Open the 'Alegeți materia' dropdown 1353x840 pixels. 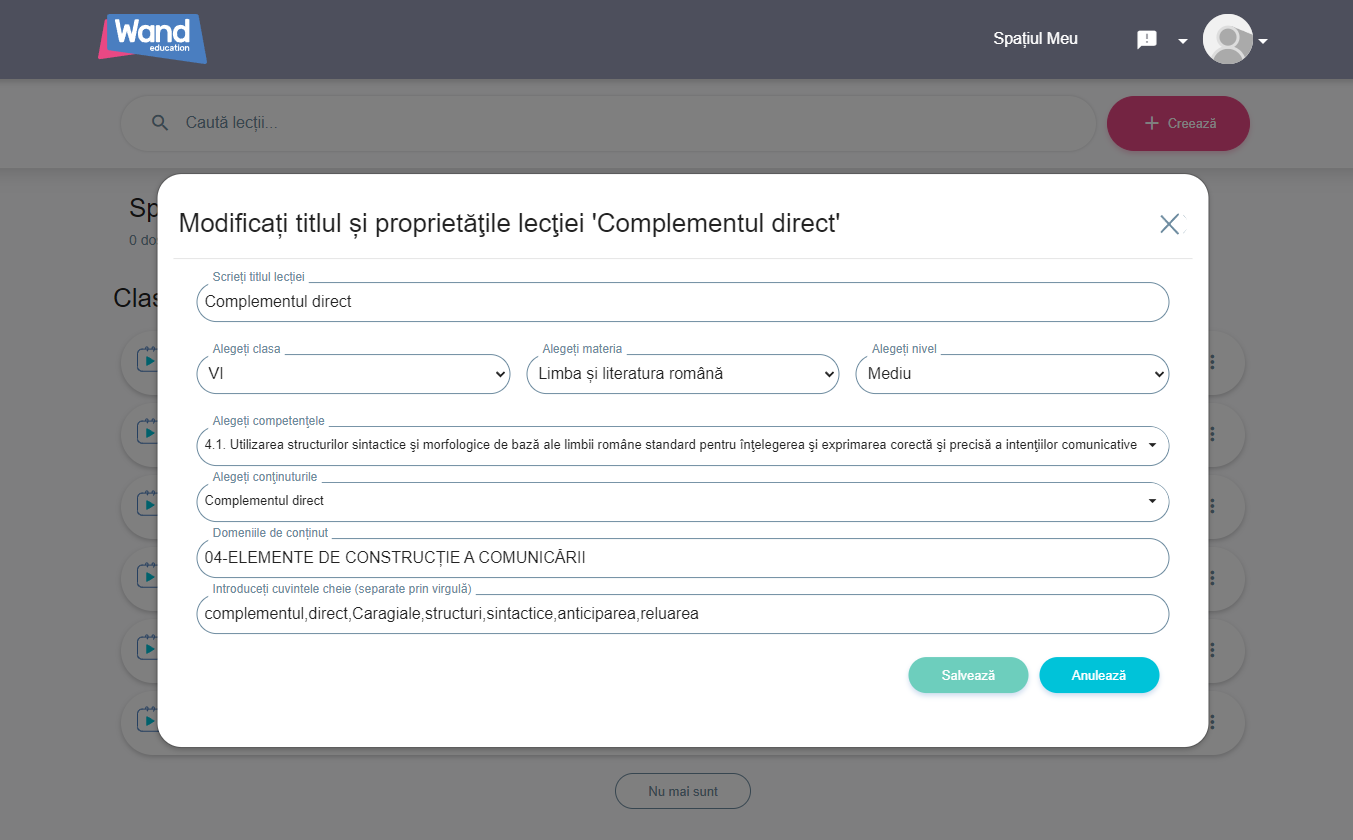coord(682,374)
